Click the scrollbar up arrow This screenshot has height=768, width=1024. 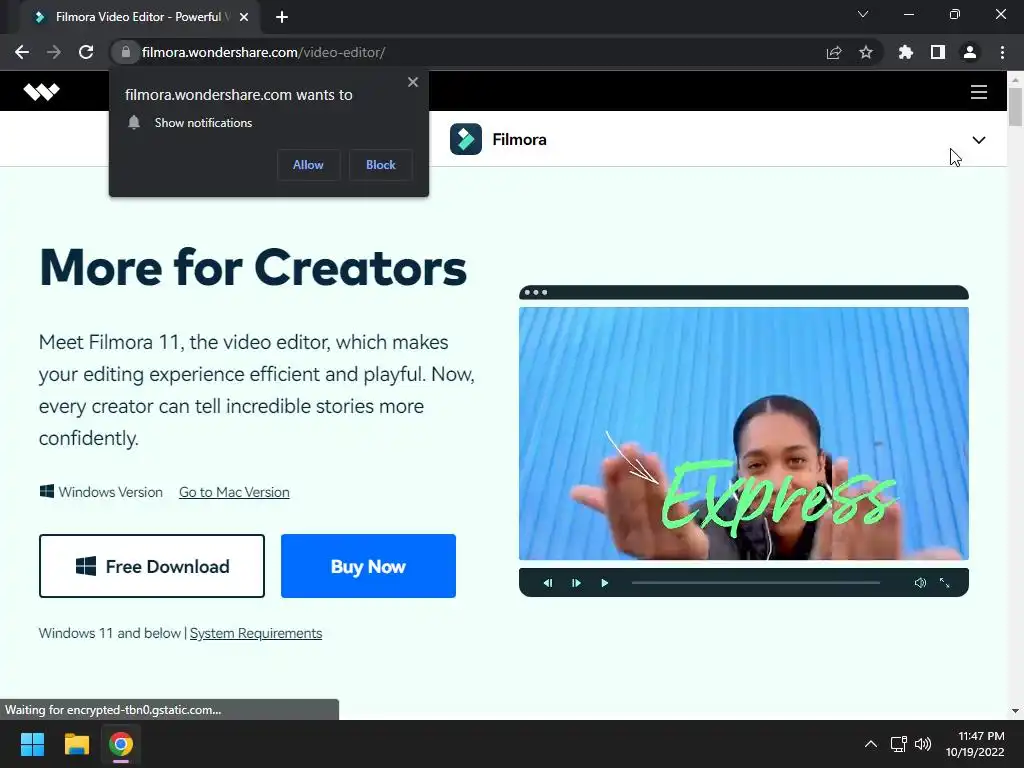pos(1015,79)
